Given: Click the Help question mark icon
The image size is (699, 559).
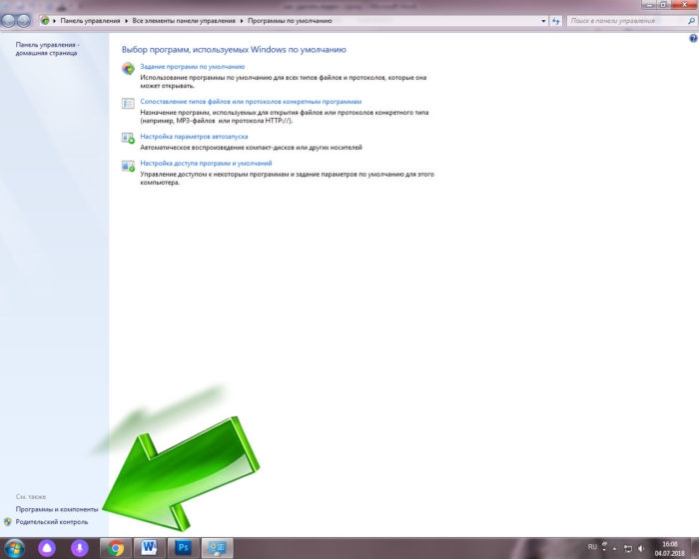Looking at the screenshot, I should 693,38.
